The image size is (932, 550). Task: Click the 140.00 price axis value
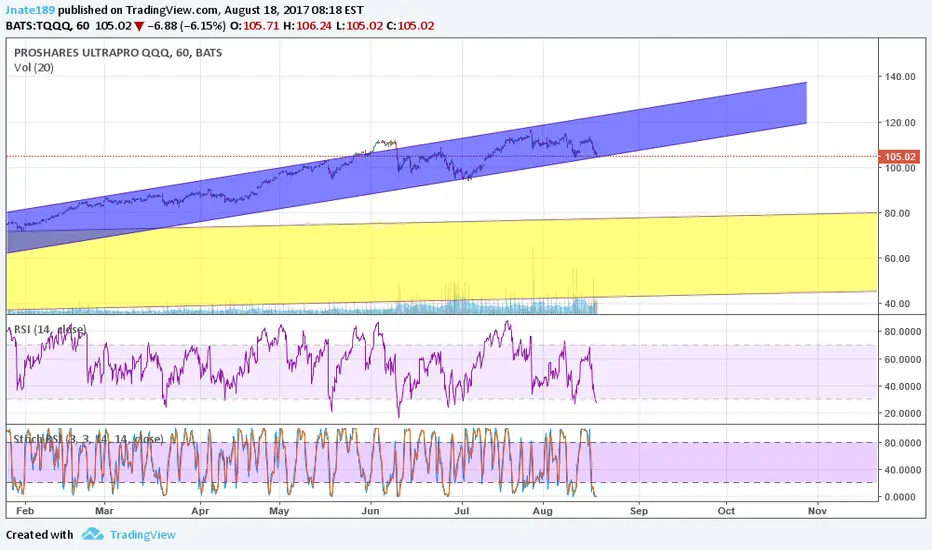tap(899, 77)
